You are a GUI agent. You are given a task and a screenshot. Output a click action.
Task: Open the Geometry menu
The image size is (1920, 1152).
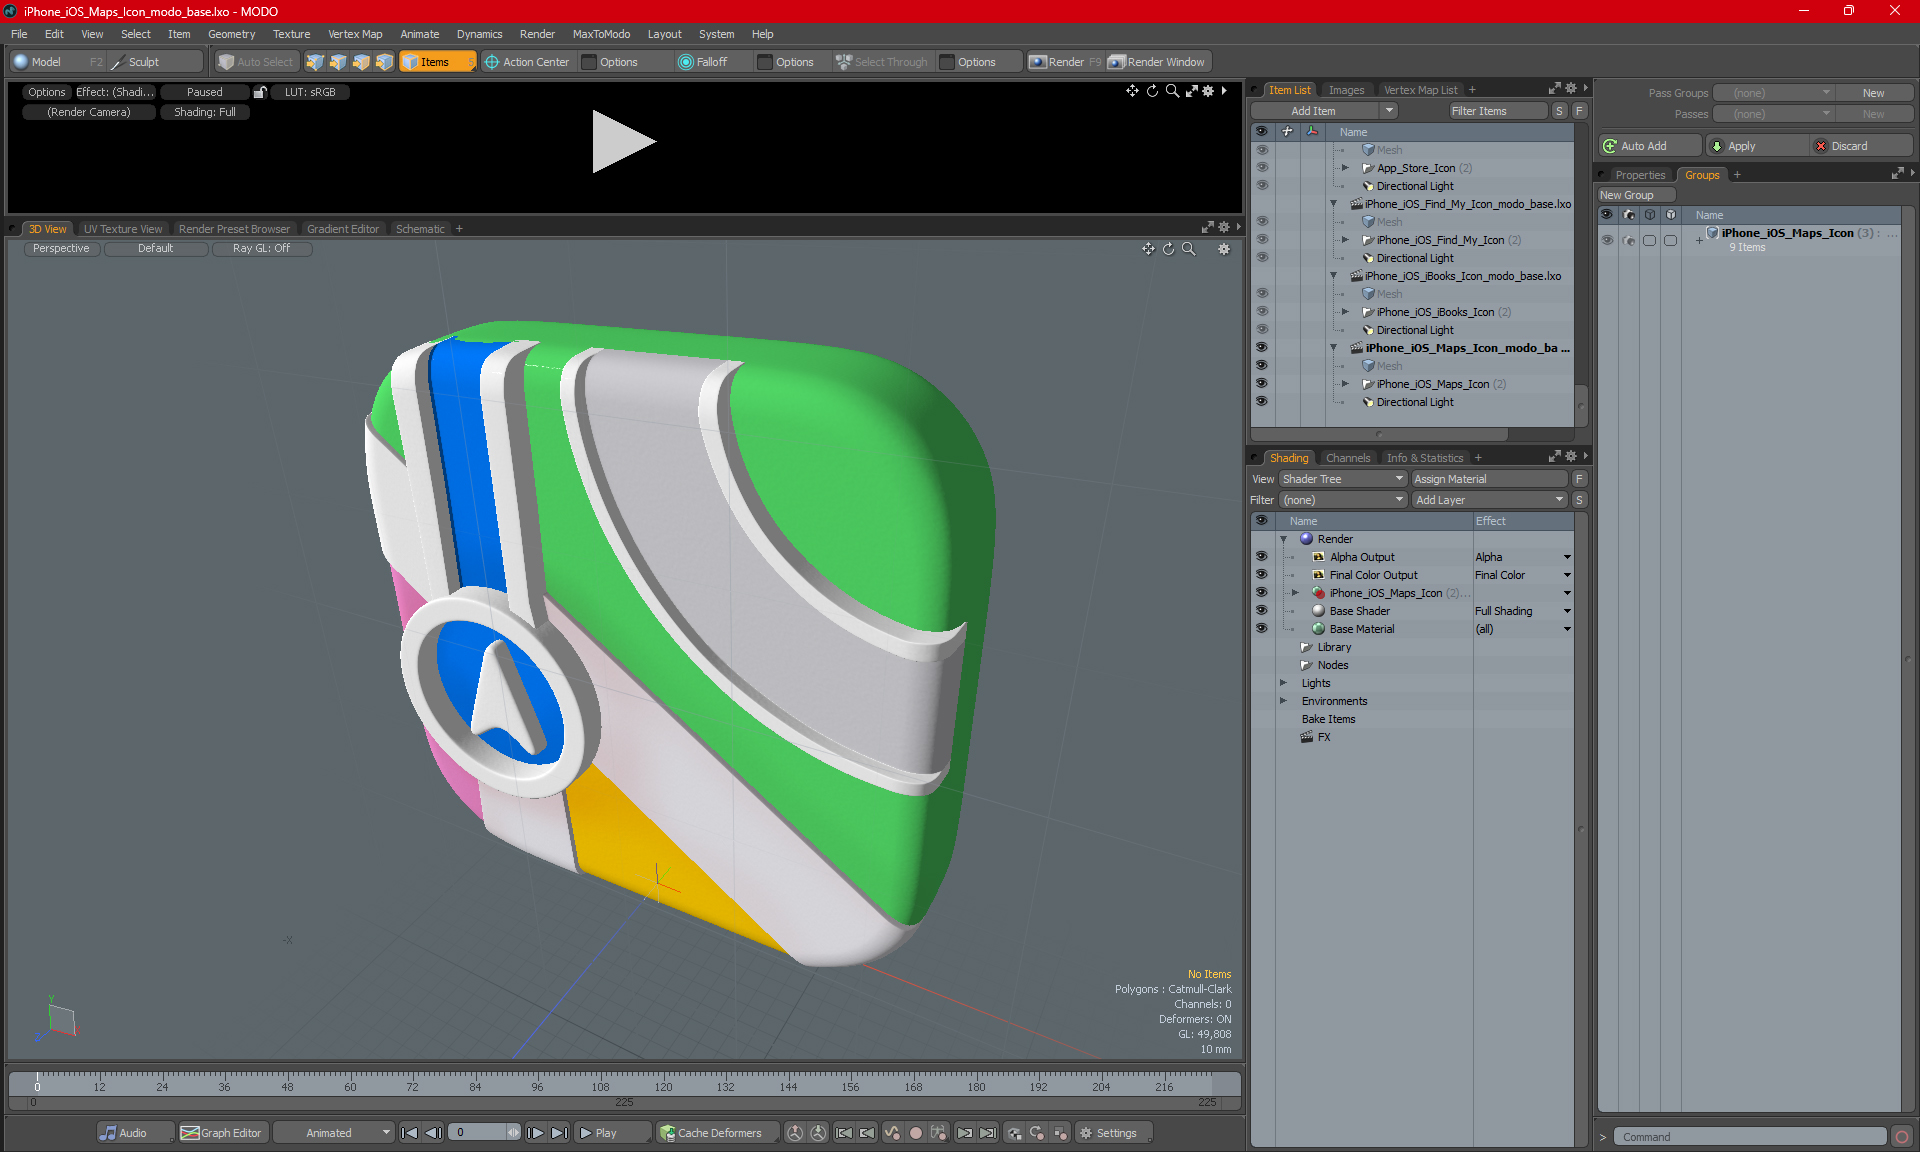click(x=231, y=34)
